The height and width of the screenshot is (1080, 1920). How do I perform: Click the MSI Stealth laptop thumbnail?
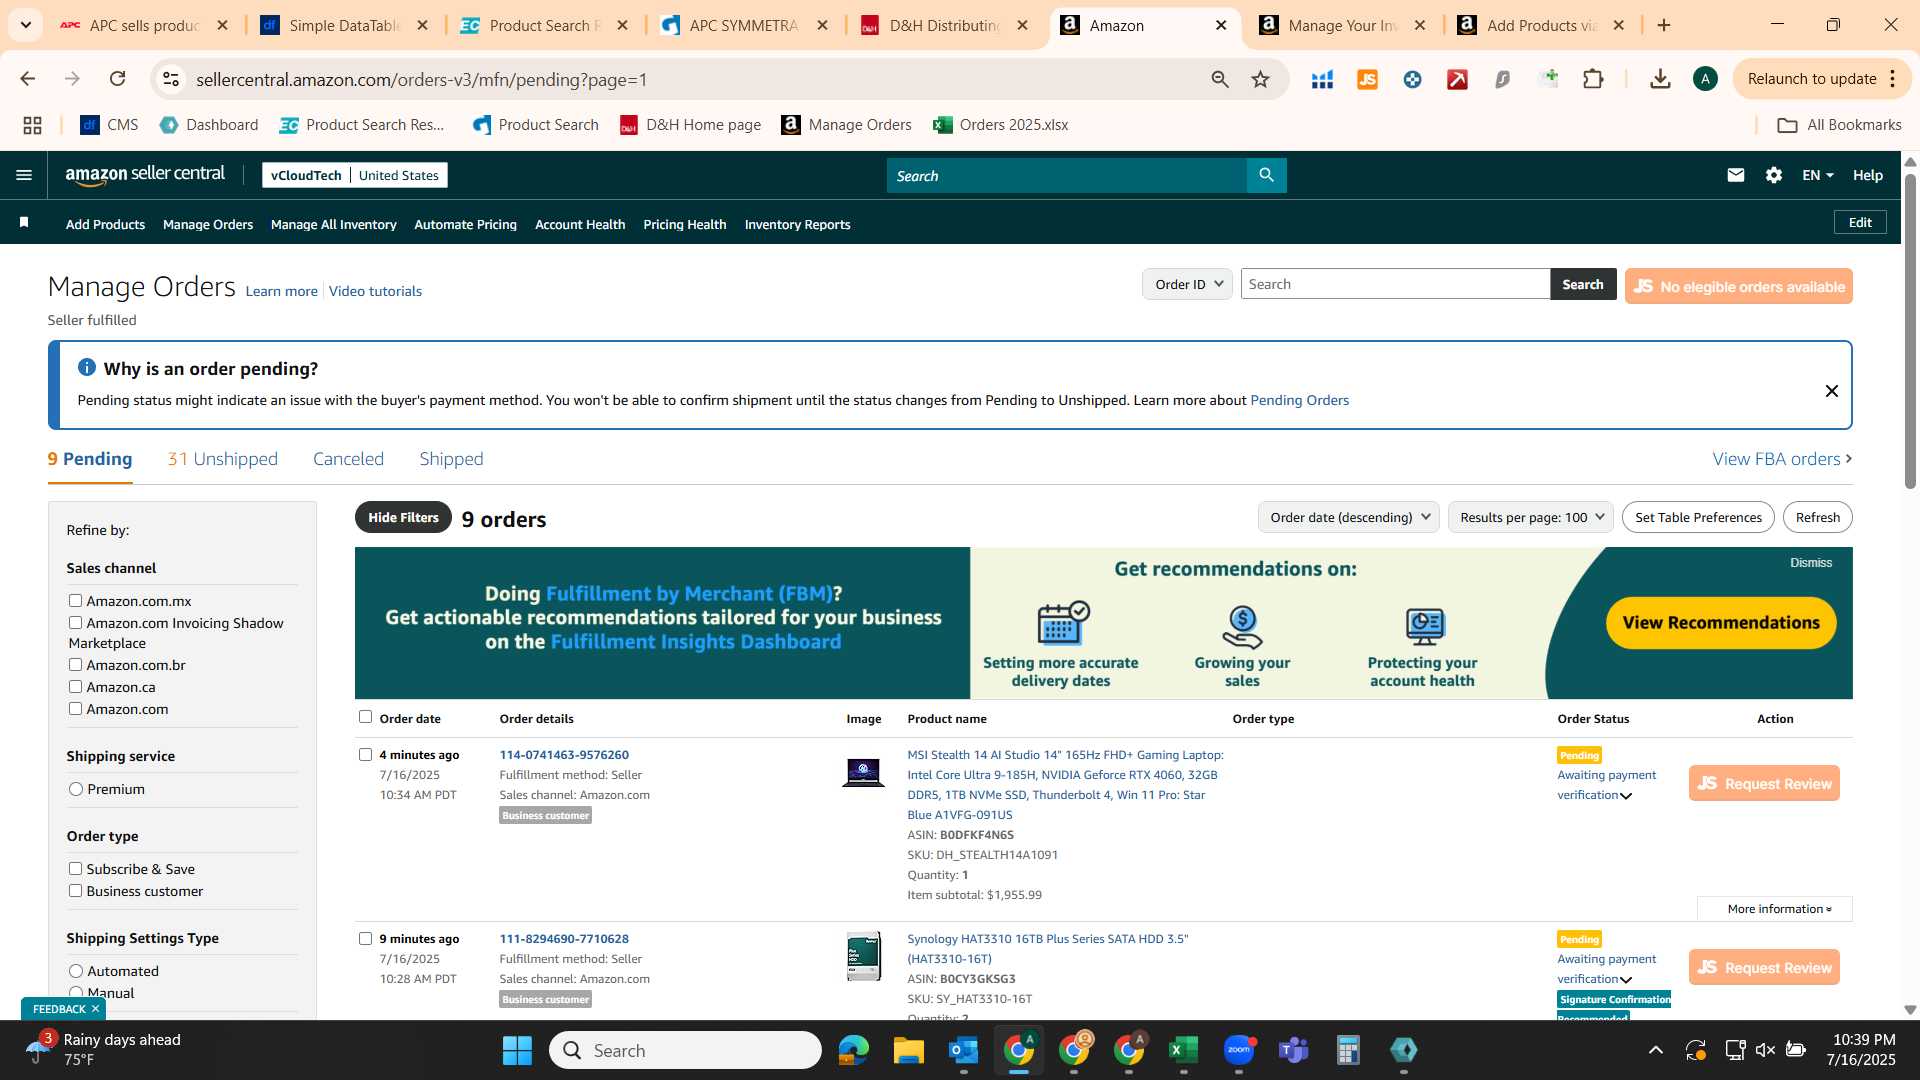pyautogui.click(x=863, y=772)
